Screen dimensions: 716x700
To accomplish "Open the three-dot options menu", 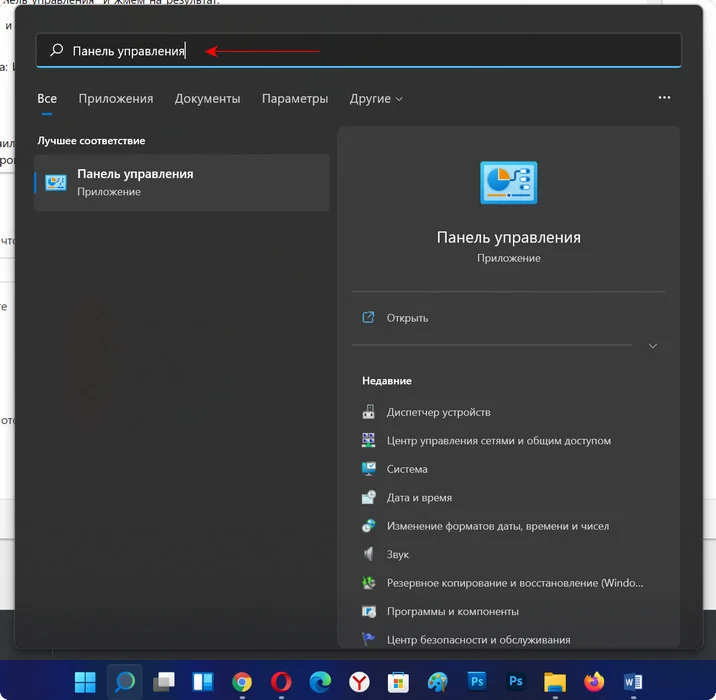I will (664, 98).
